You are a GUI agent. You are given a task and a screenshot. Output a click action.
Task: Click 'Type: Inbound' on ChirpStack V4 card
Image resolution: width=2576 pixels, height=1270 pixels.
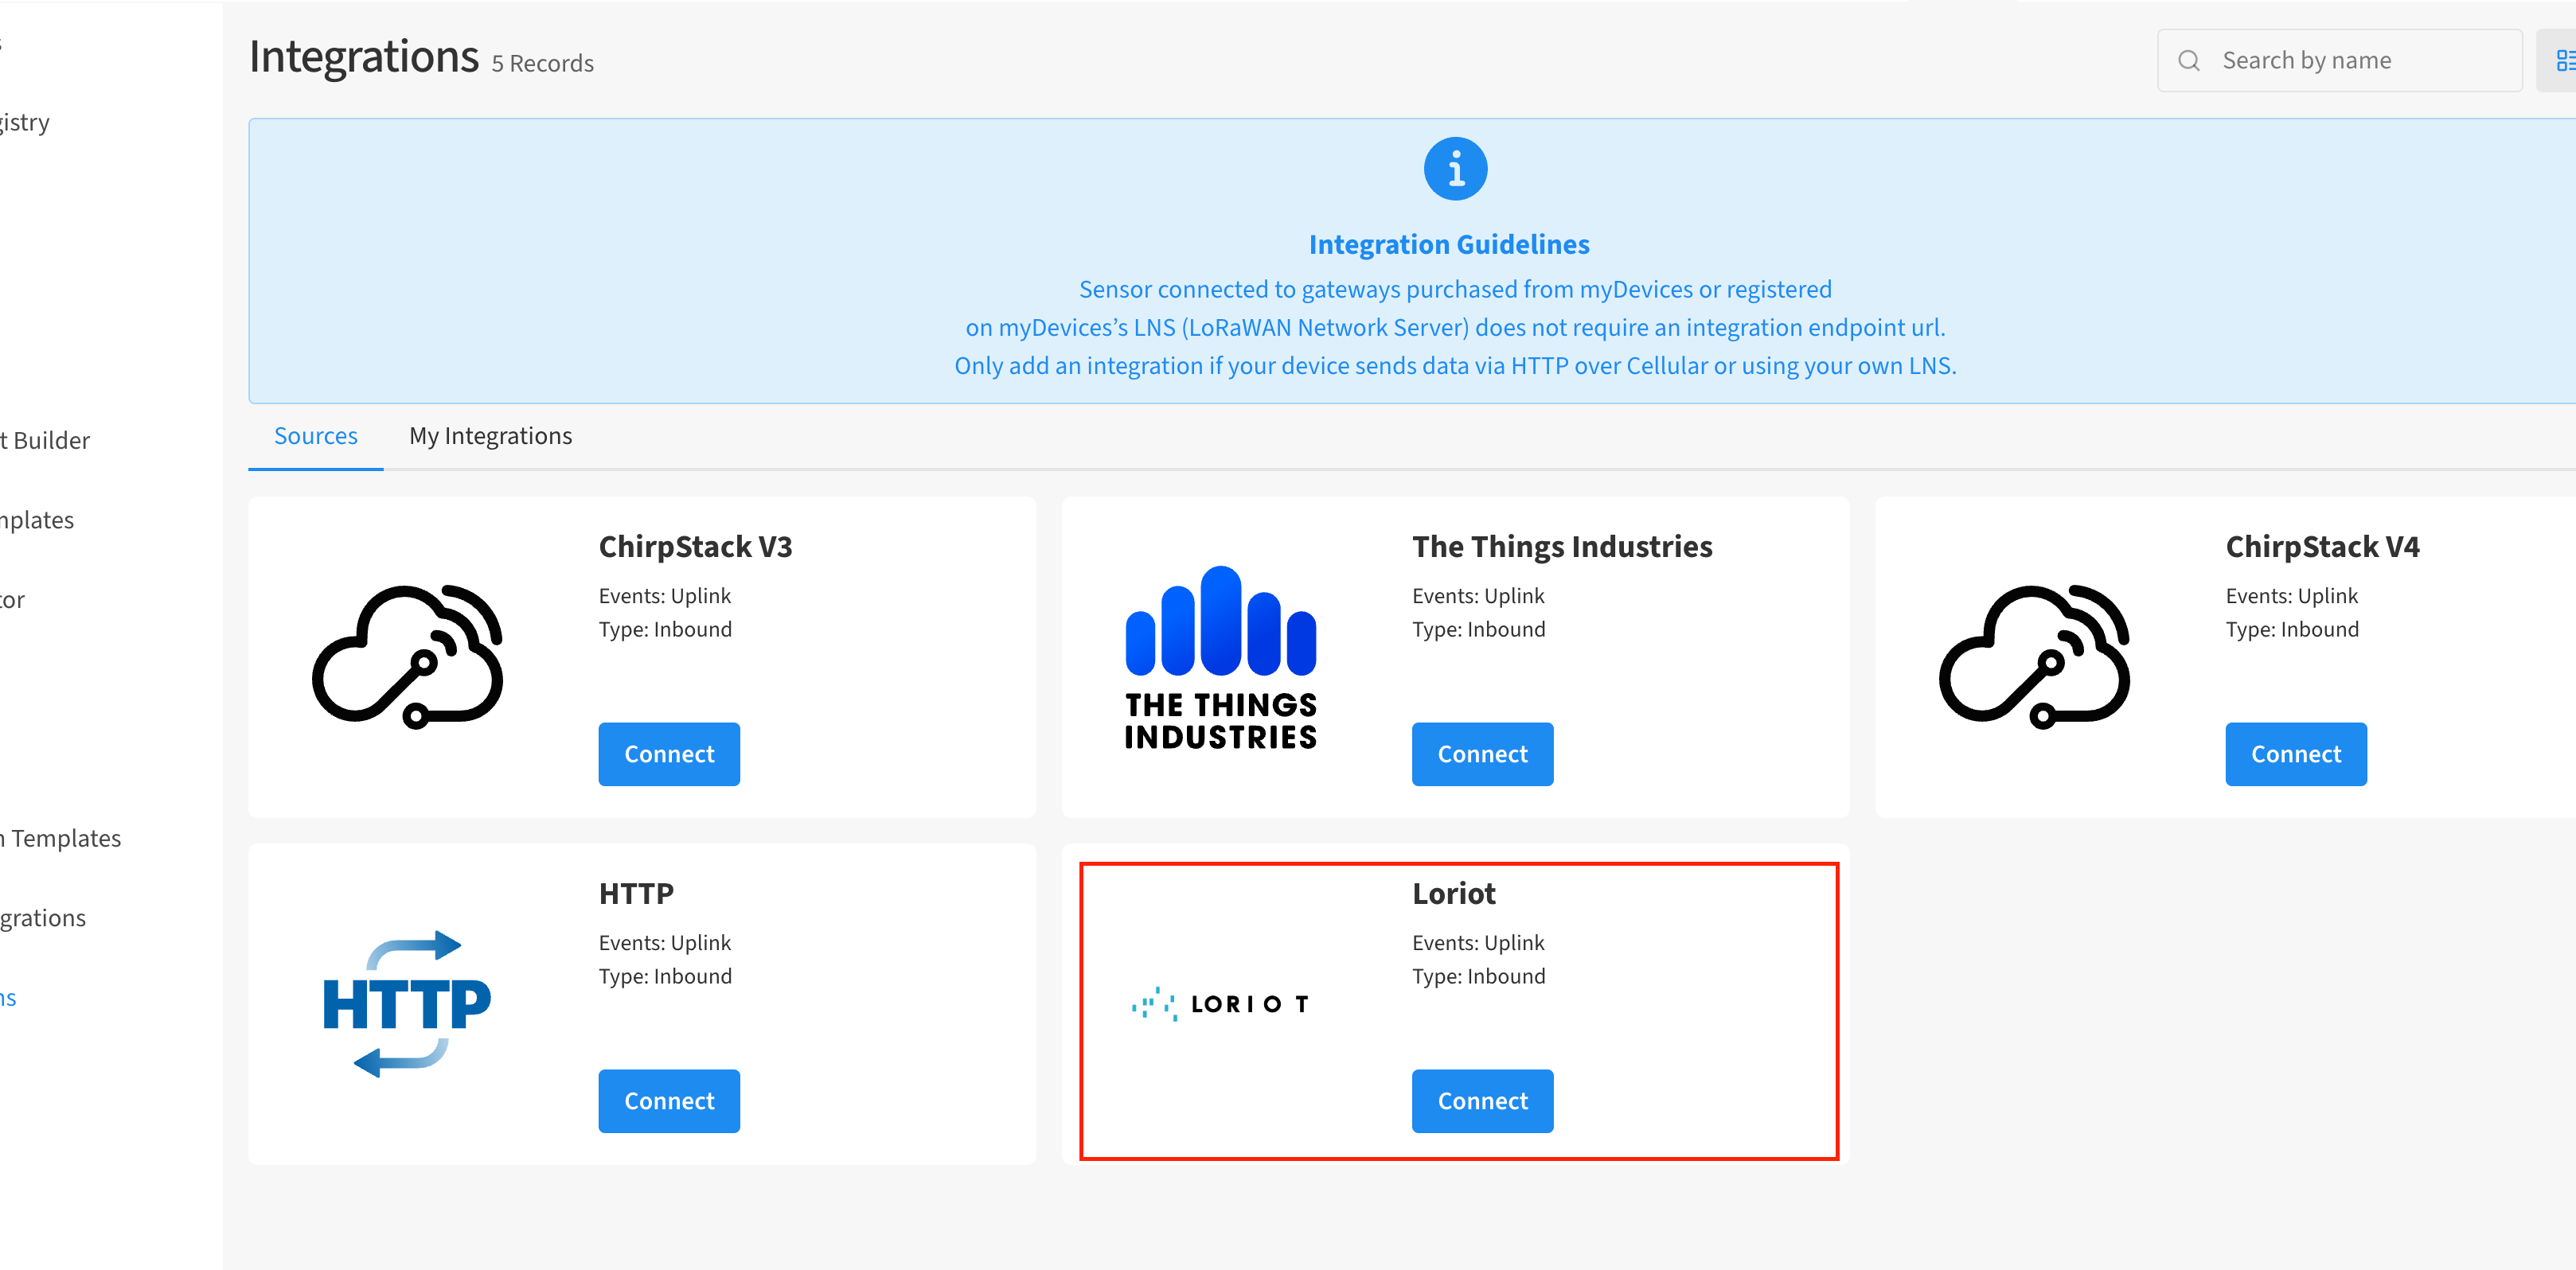[x=2291, y=630]
